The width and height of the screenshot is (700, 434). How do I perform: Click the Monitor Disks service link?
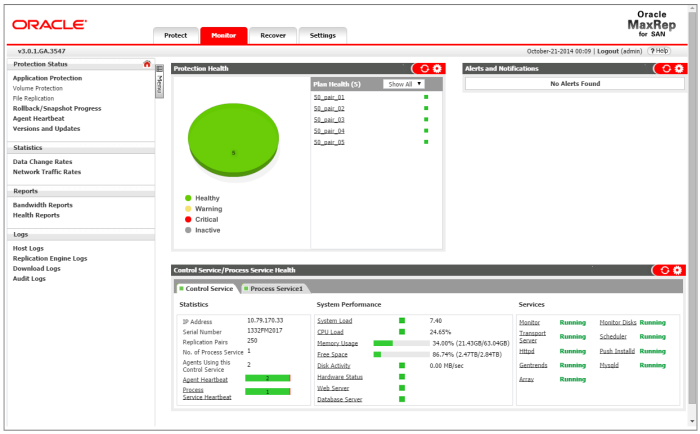[x=618, y=322]
